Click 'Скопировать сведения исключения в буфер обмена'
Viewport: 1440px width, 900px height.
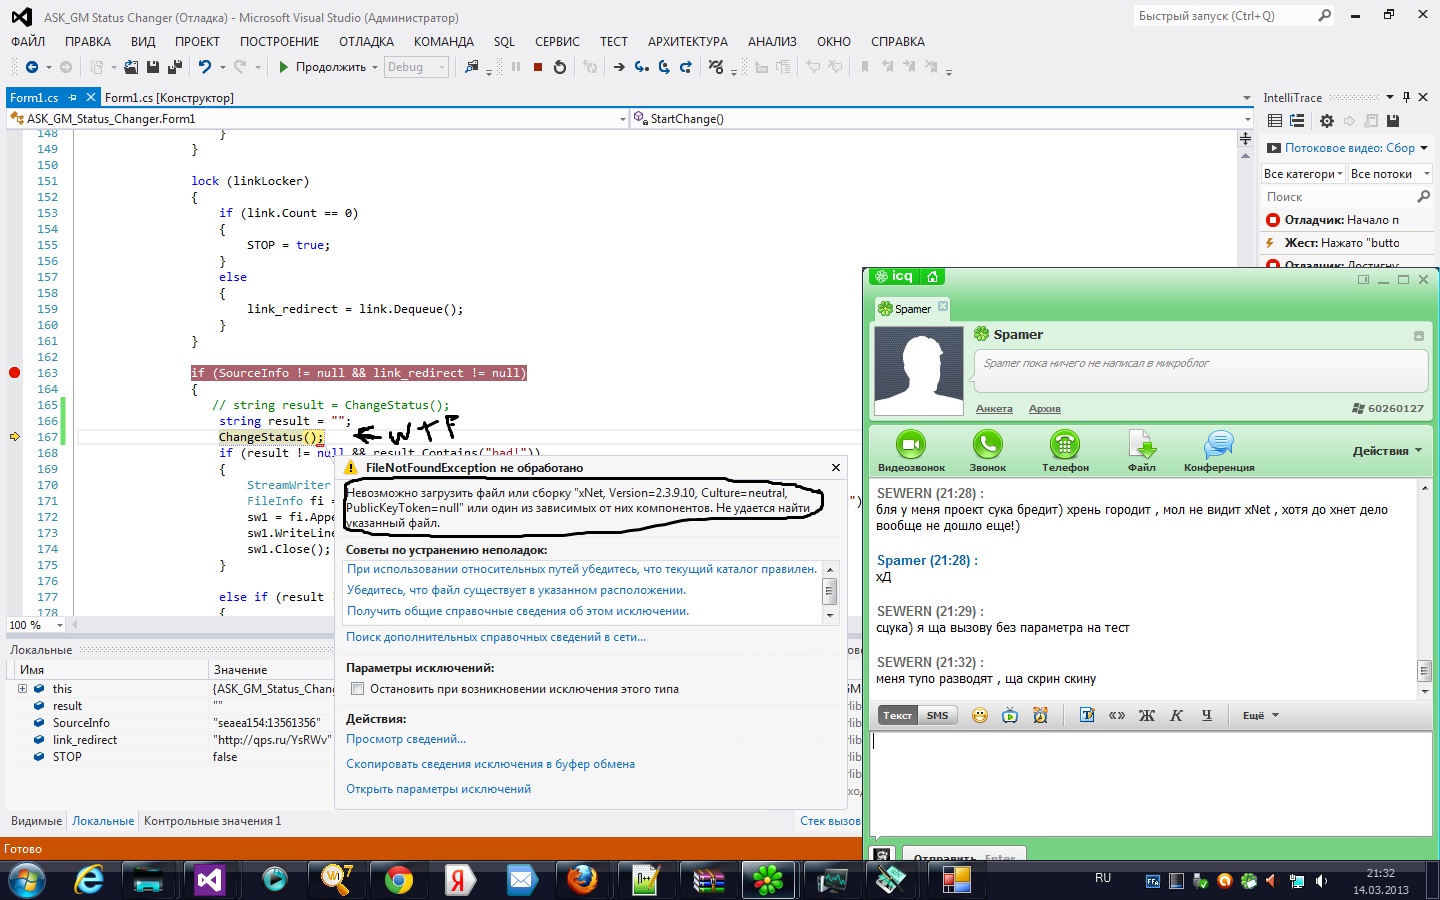490,764
